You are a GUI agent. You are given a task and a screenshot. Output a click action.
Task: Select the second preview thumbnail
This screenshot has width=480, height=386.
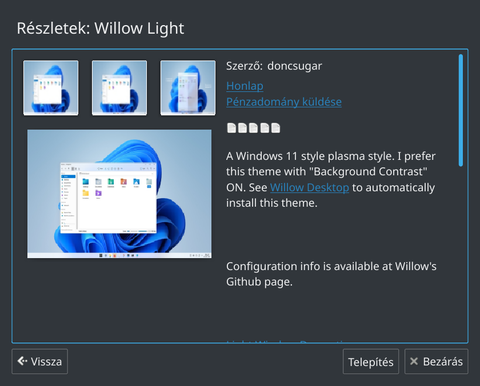(119, 88)
